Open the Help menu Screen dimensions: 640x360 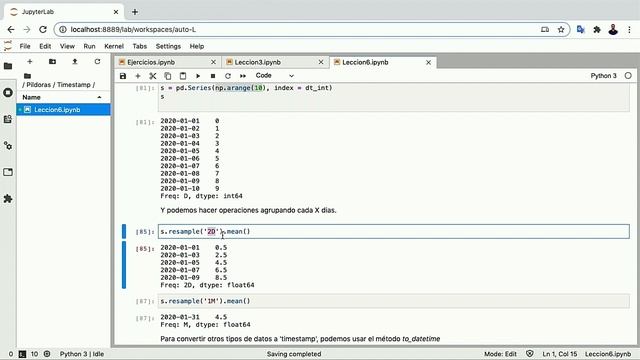pos(197,46)
